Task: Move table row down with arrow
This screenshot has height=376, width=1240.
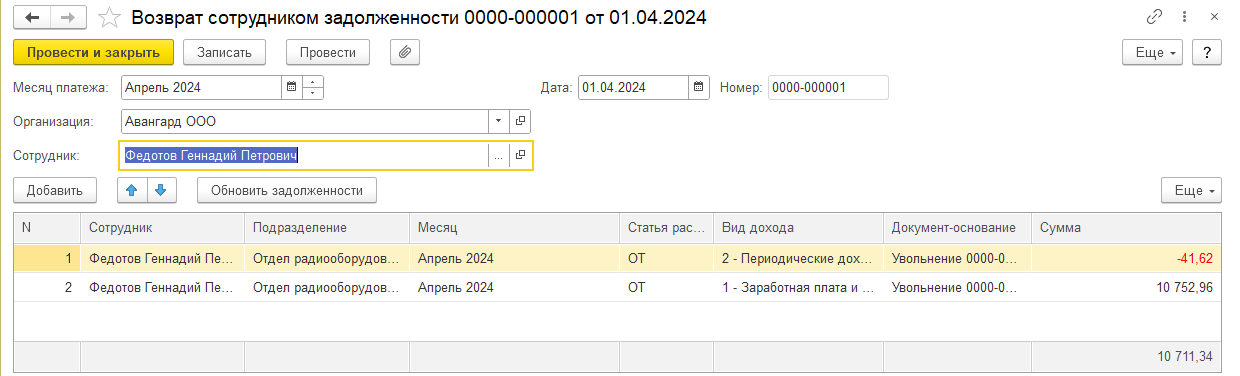Action: (161, 189)
